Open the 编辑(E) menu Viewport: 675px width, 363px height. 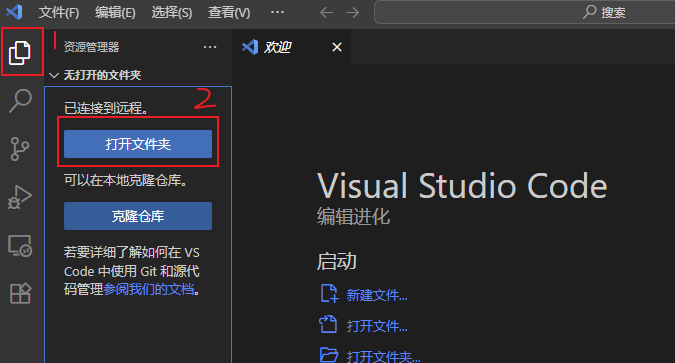(x=115, y=12)
